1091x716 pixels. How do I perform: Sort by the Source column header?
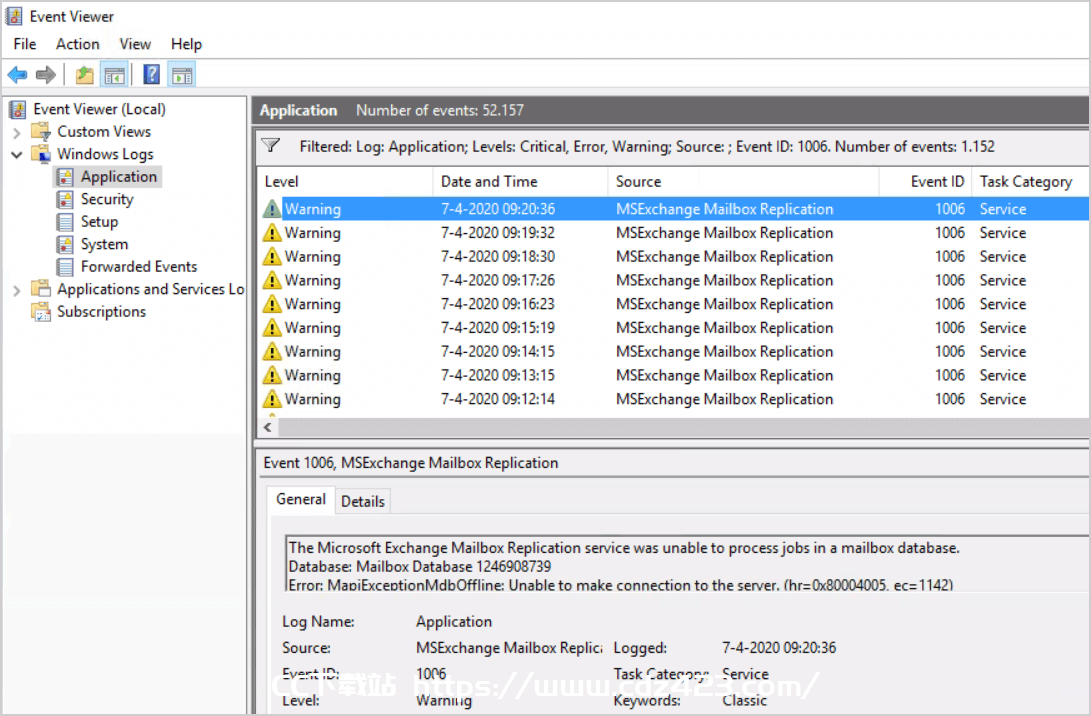coord(743,182)
